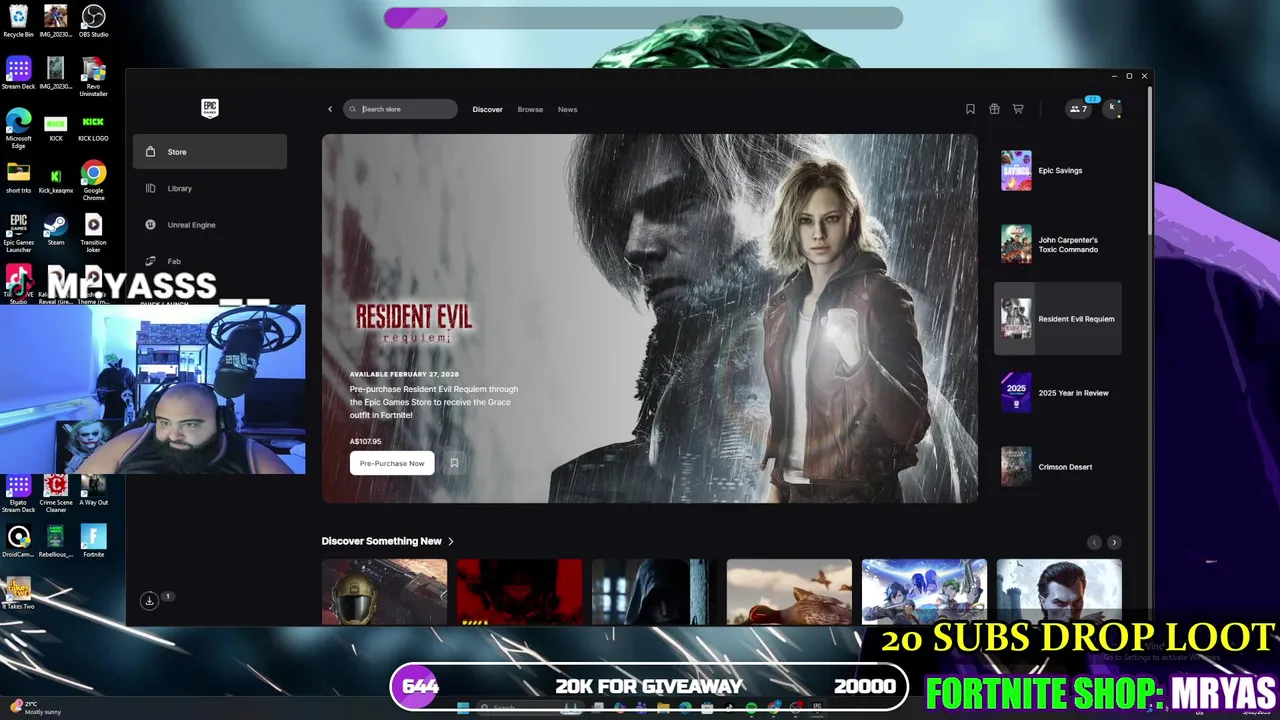Select 2025 Year in Review entry
Image resolution: width=1280 pixels, height=720 pixels.
(1058, 393)
